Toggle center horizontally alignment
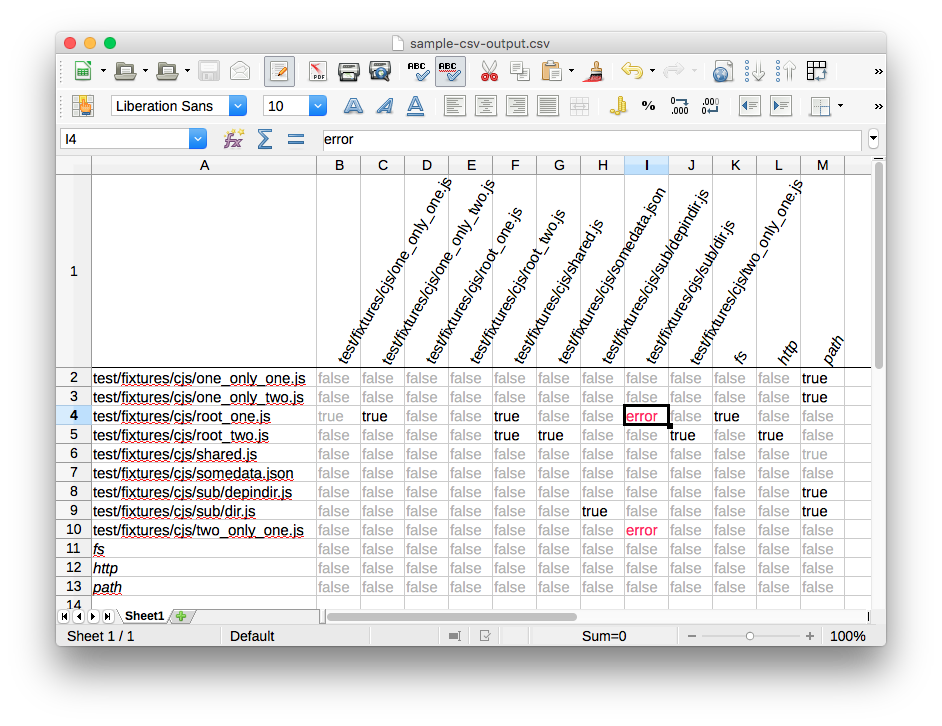The height and width of the screenshot is (726, 942). tap(485, 106)
